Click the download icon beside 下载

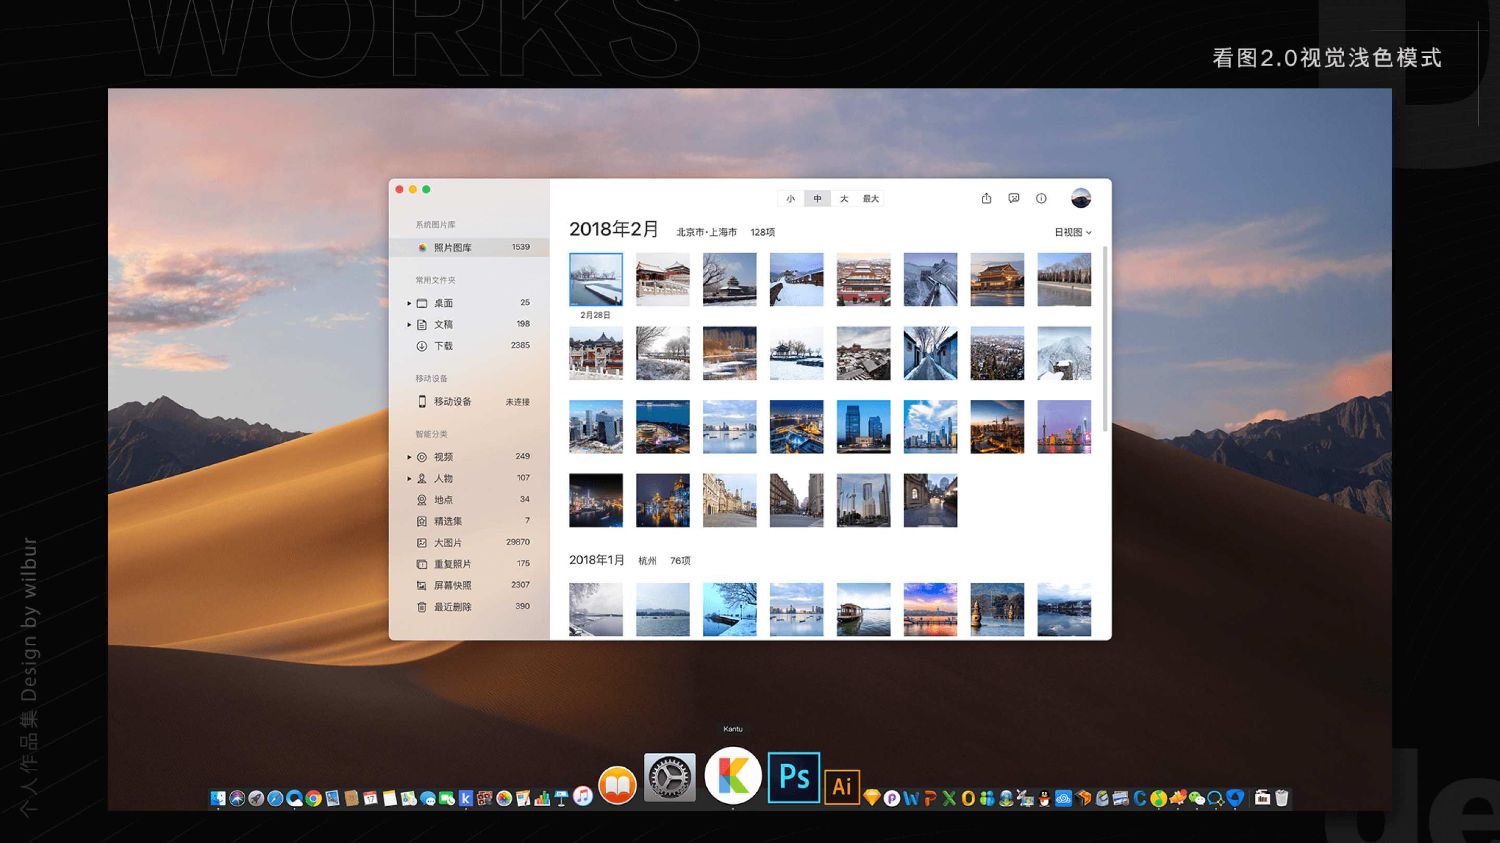(422, 346)
